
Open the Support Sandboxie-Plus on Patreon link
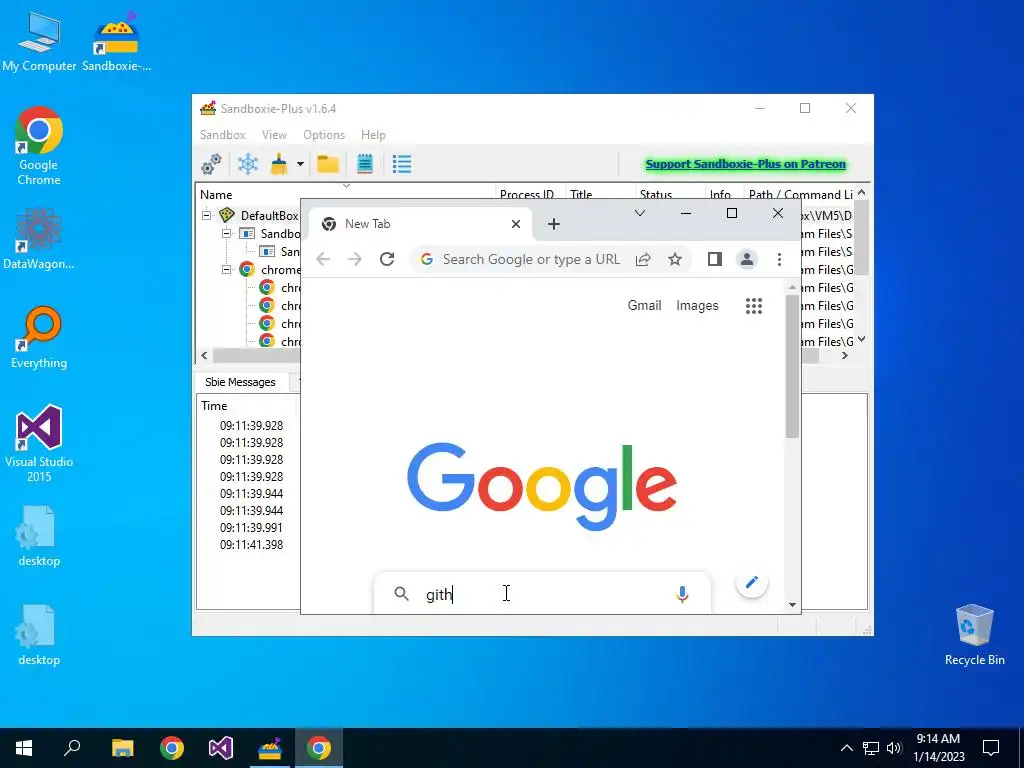745,164
